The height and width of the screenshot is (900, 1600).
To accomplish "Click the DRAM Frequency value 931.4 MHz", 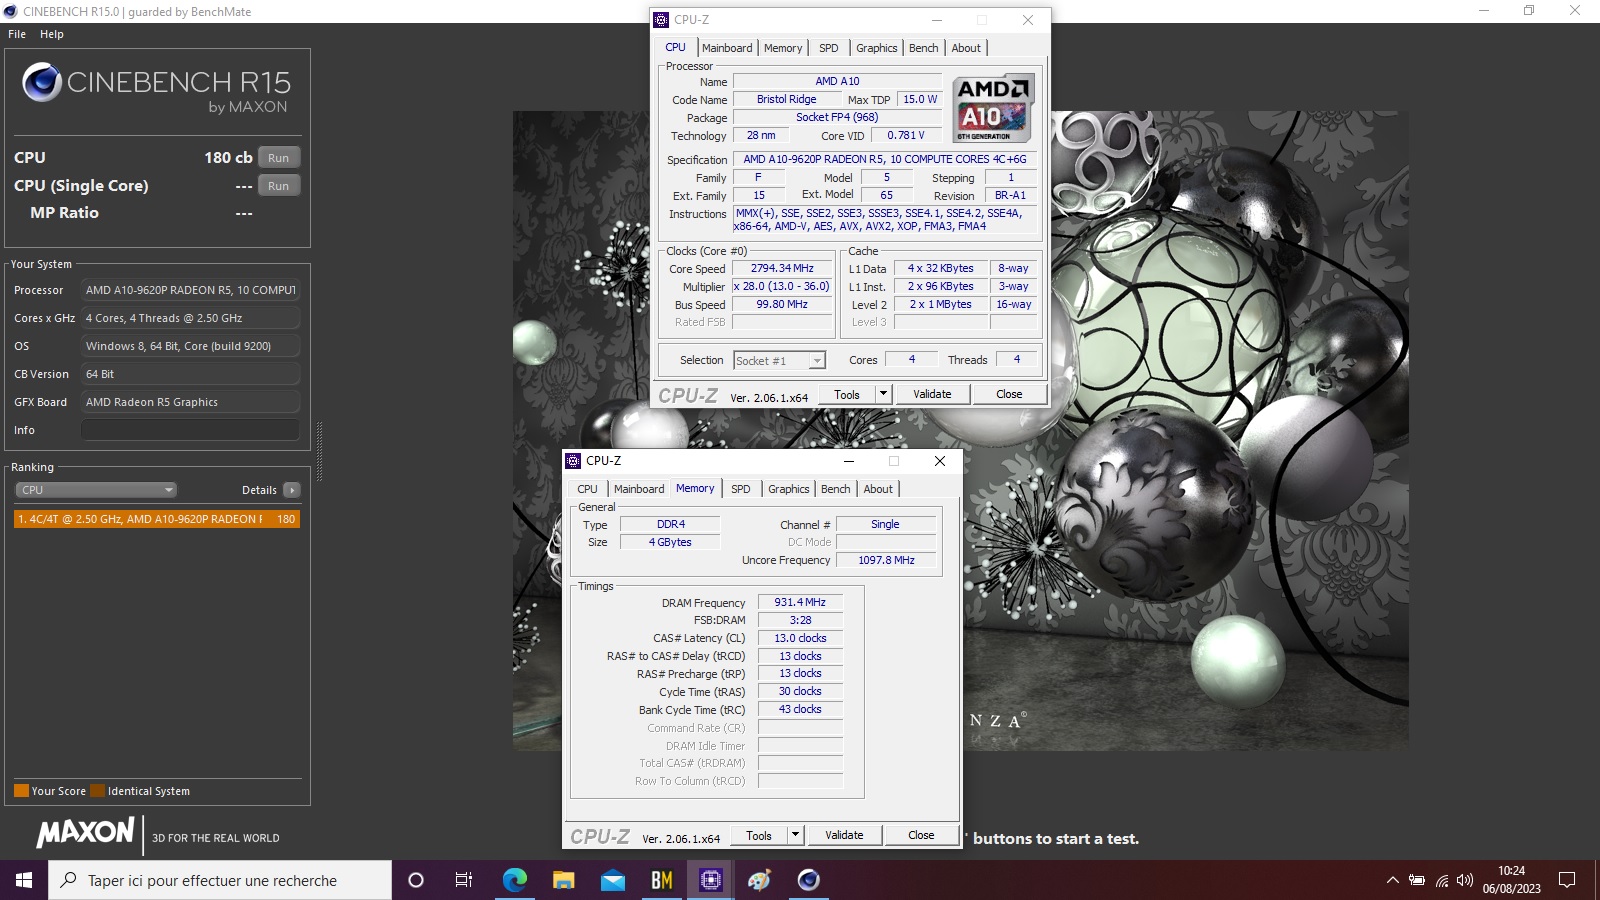I will pyautogui.click(x=800, y=602).
